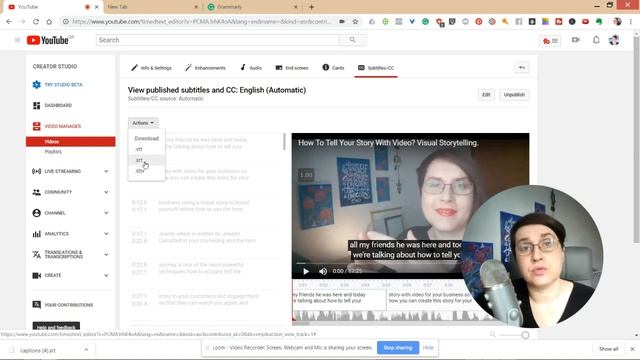Open the hamburger guide menu

(x=17, y=40)
